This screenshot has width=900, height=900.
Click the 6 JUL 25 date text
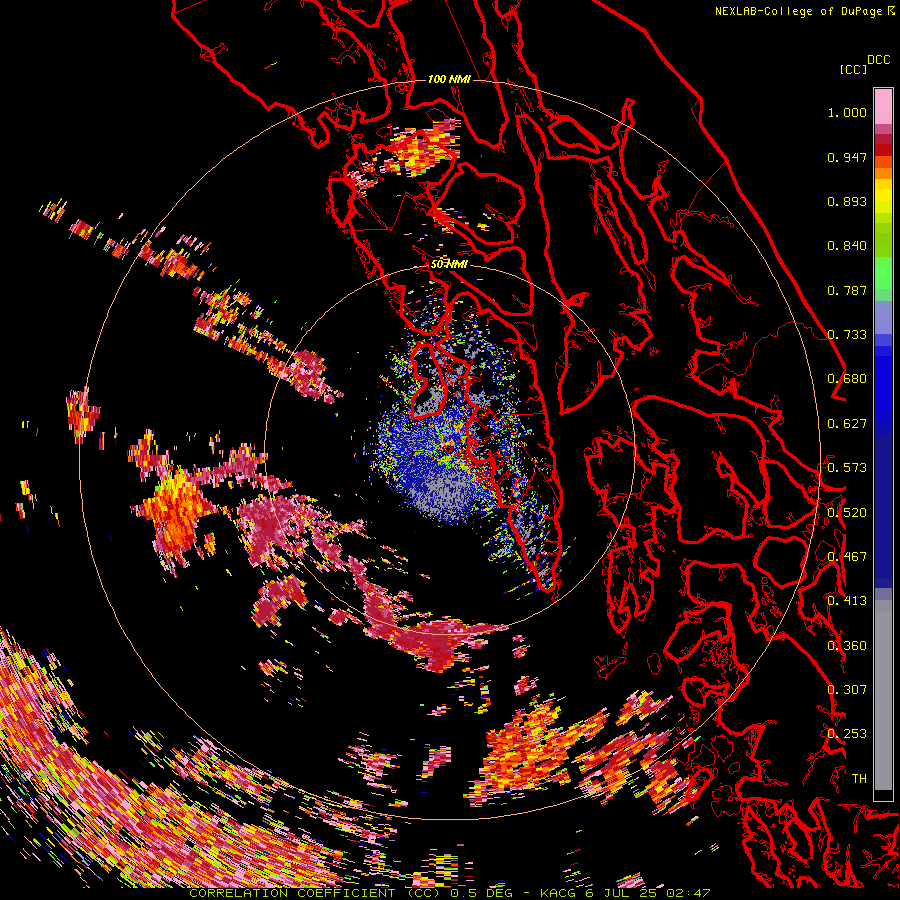point(622,893)
